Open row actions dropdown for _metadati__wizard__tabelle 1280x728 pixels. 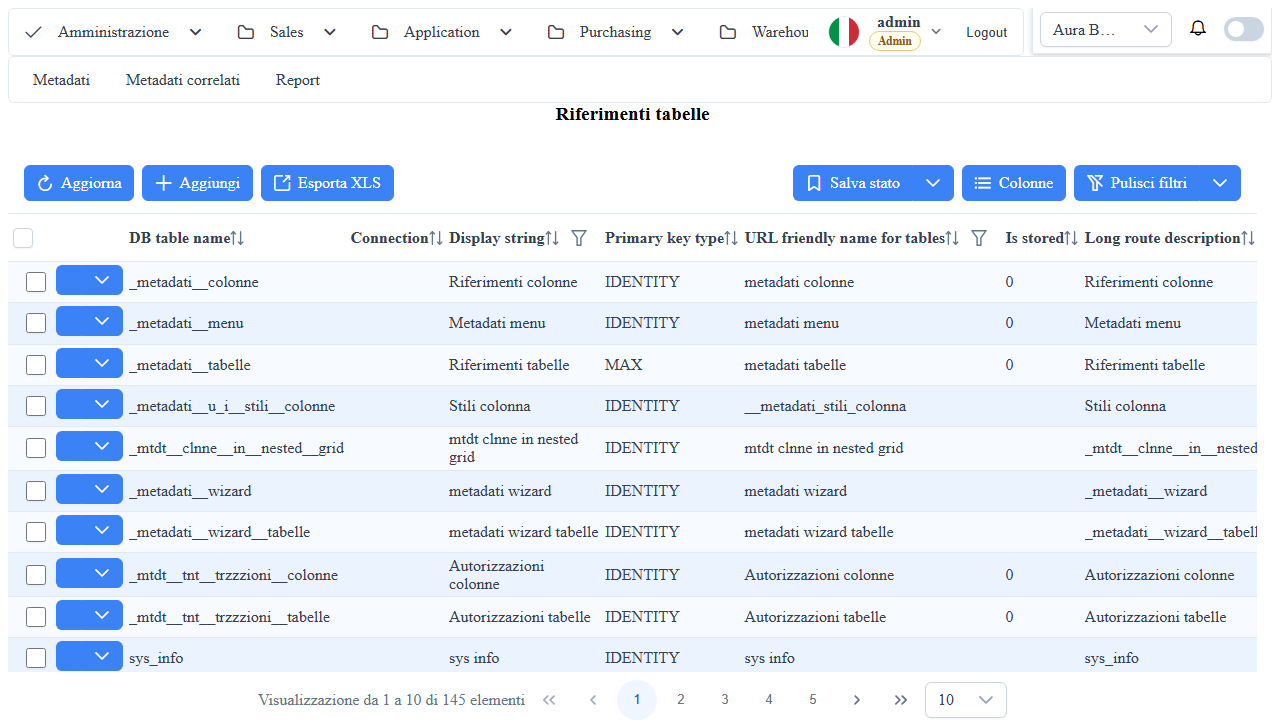point(89,530)
